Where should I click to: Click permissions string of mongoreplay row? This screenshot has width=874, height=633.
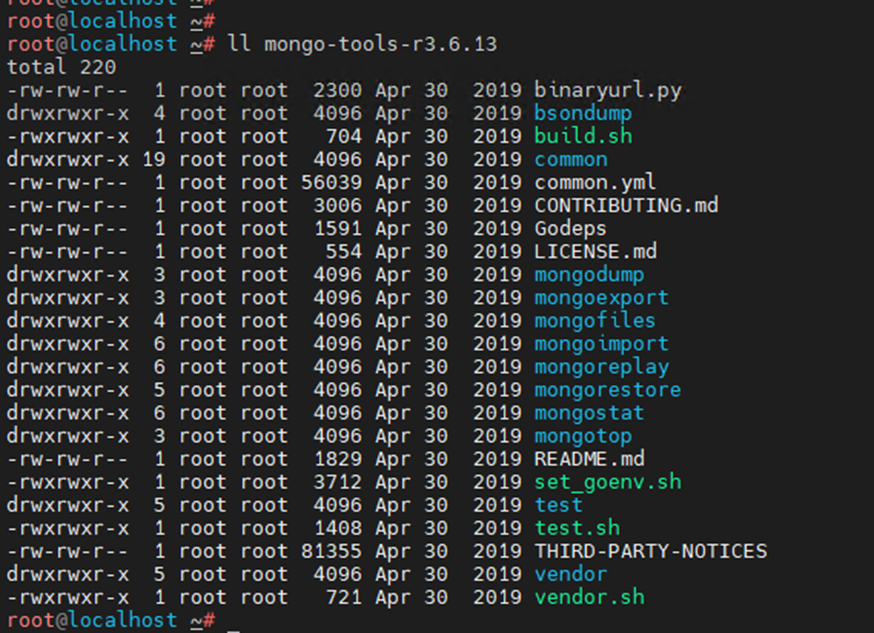(67, 367)
